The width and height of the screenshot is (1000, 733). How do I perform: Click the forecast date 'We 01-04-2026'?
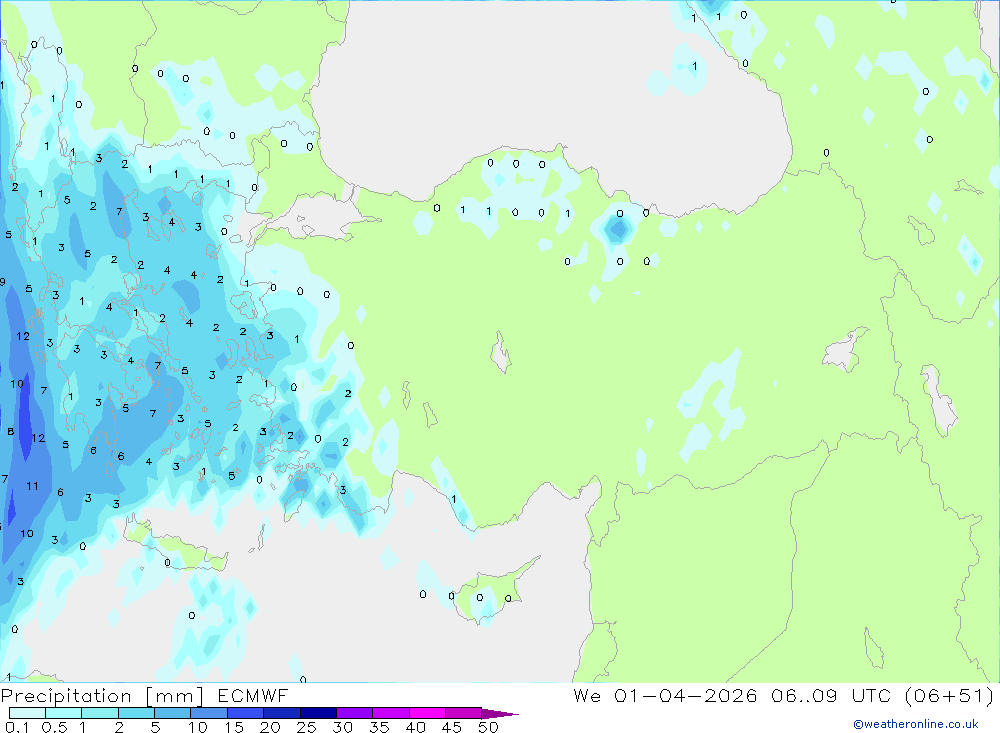click(x=665, y=695)
